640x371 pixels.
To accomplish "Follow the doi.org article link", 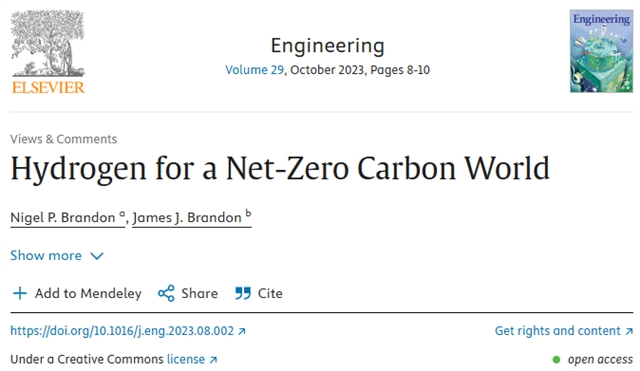I will pyautogui.click(x=128, y=331).
